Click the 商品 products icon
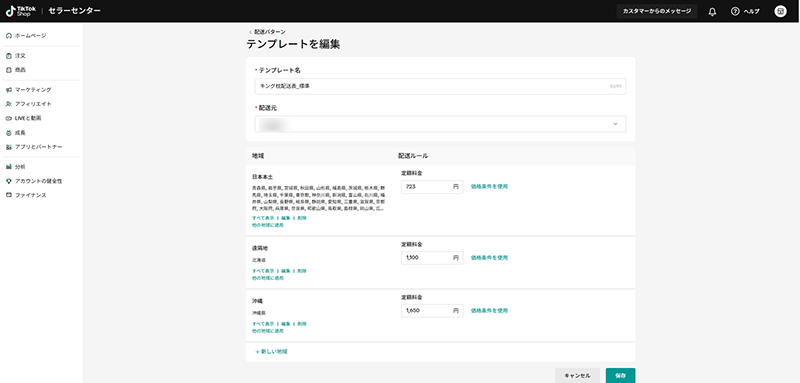 (x=9, y=69)
